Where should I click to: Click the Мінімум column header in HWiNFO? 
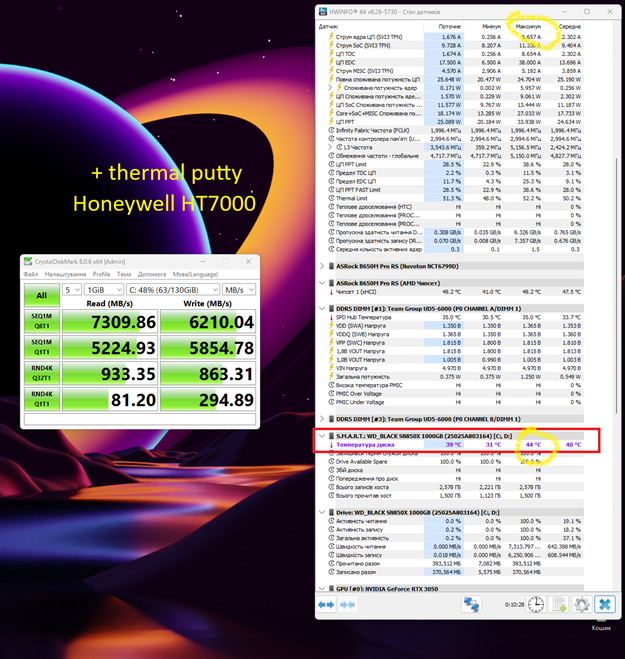[x=483, y=26]
